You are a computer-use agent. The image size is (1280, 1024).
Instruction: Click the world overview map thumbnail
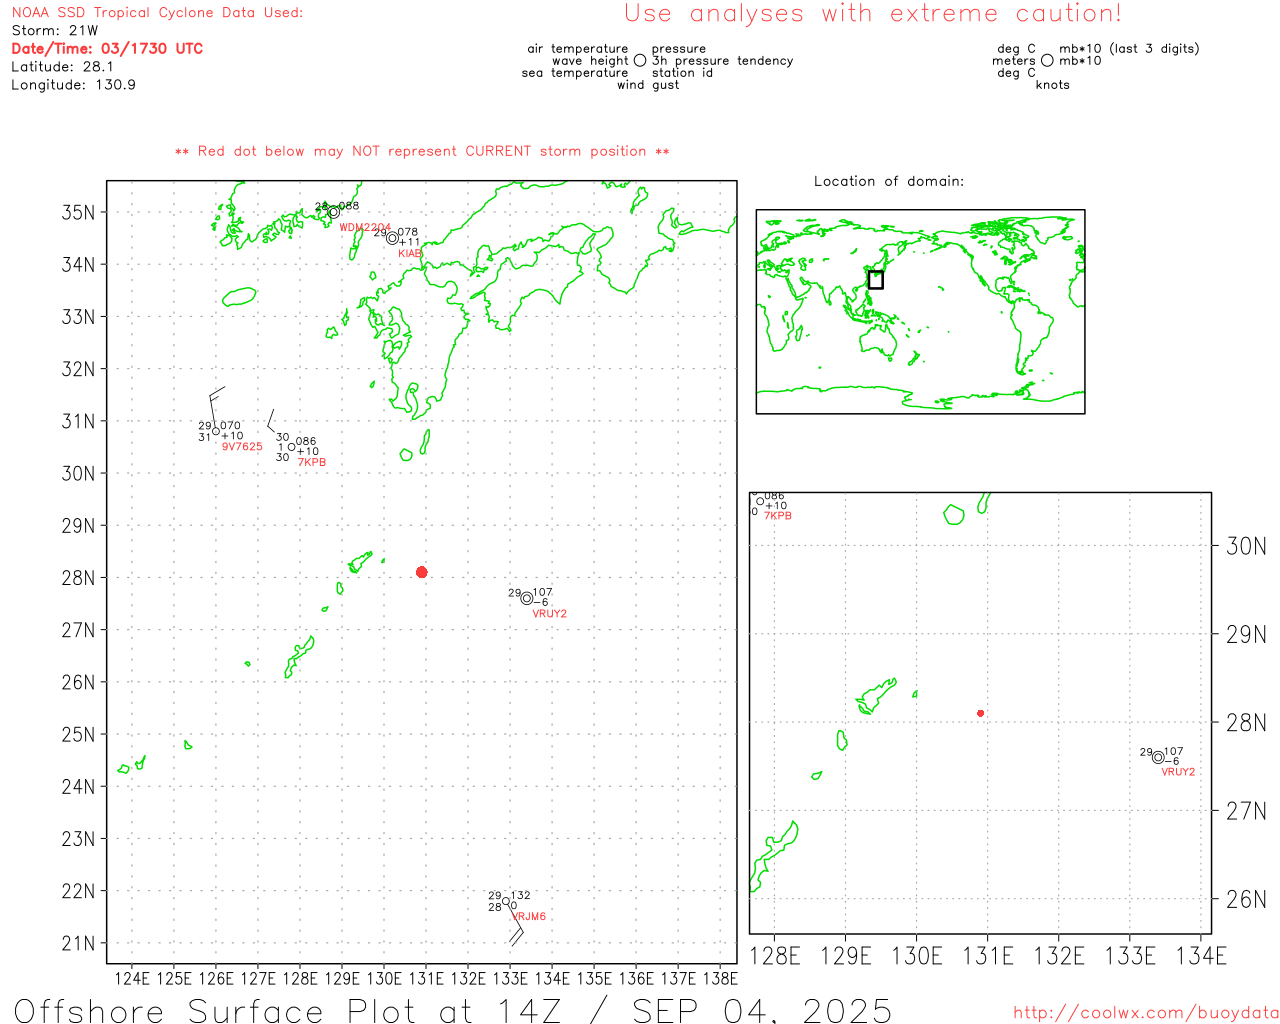[x=920, y=311]
